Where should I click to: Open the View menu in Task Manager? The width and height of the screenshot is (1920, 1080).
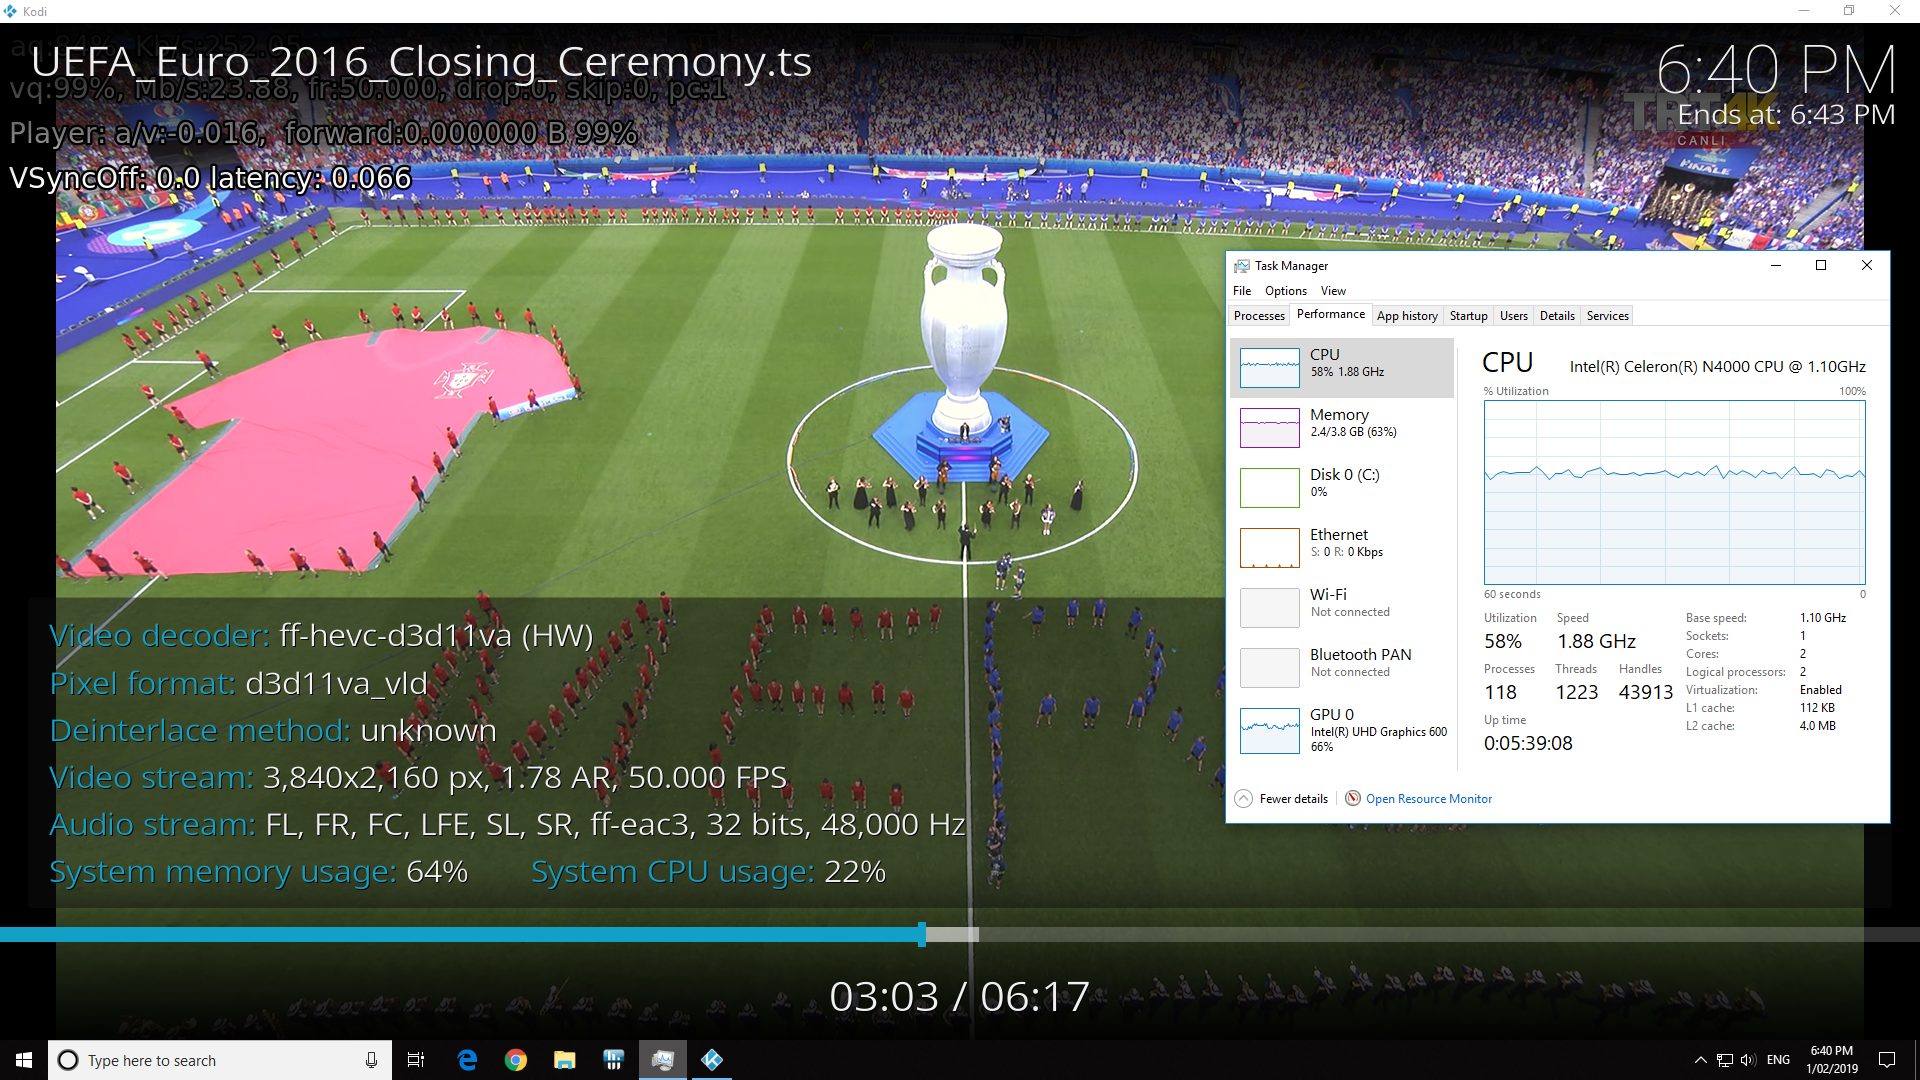coord(1333,291)
